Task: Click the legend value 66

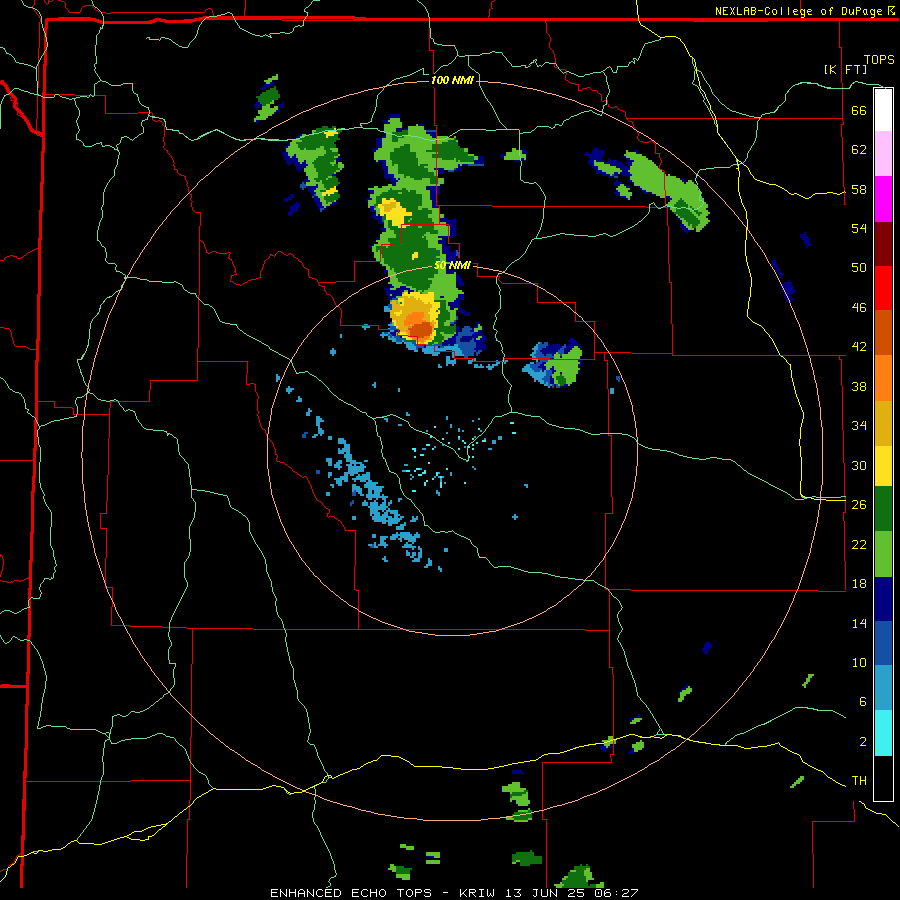Action: [x=859, y=110]
